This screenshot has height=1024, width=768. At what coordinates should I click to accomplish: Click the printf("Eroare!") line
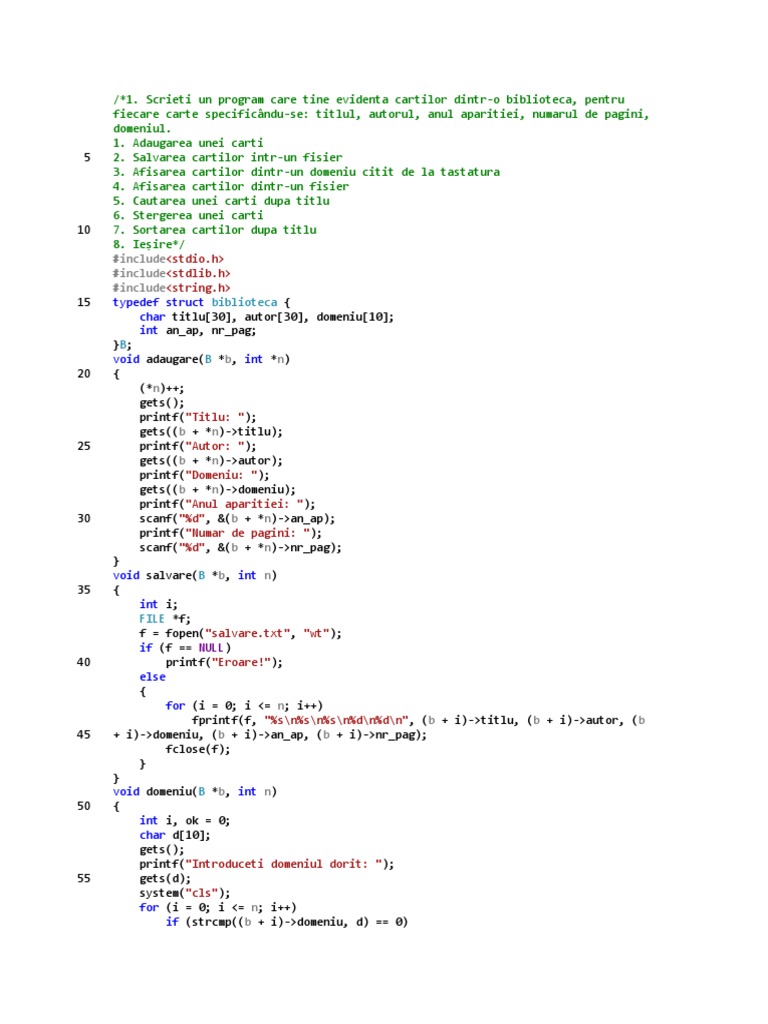click(224, 662)
